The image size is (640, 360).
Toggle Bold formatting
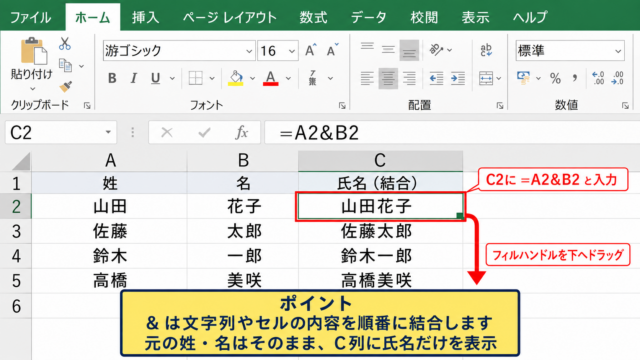point(112,78)
